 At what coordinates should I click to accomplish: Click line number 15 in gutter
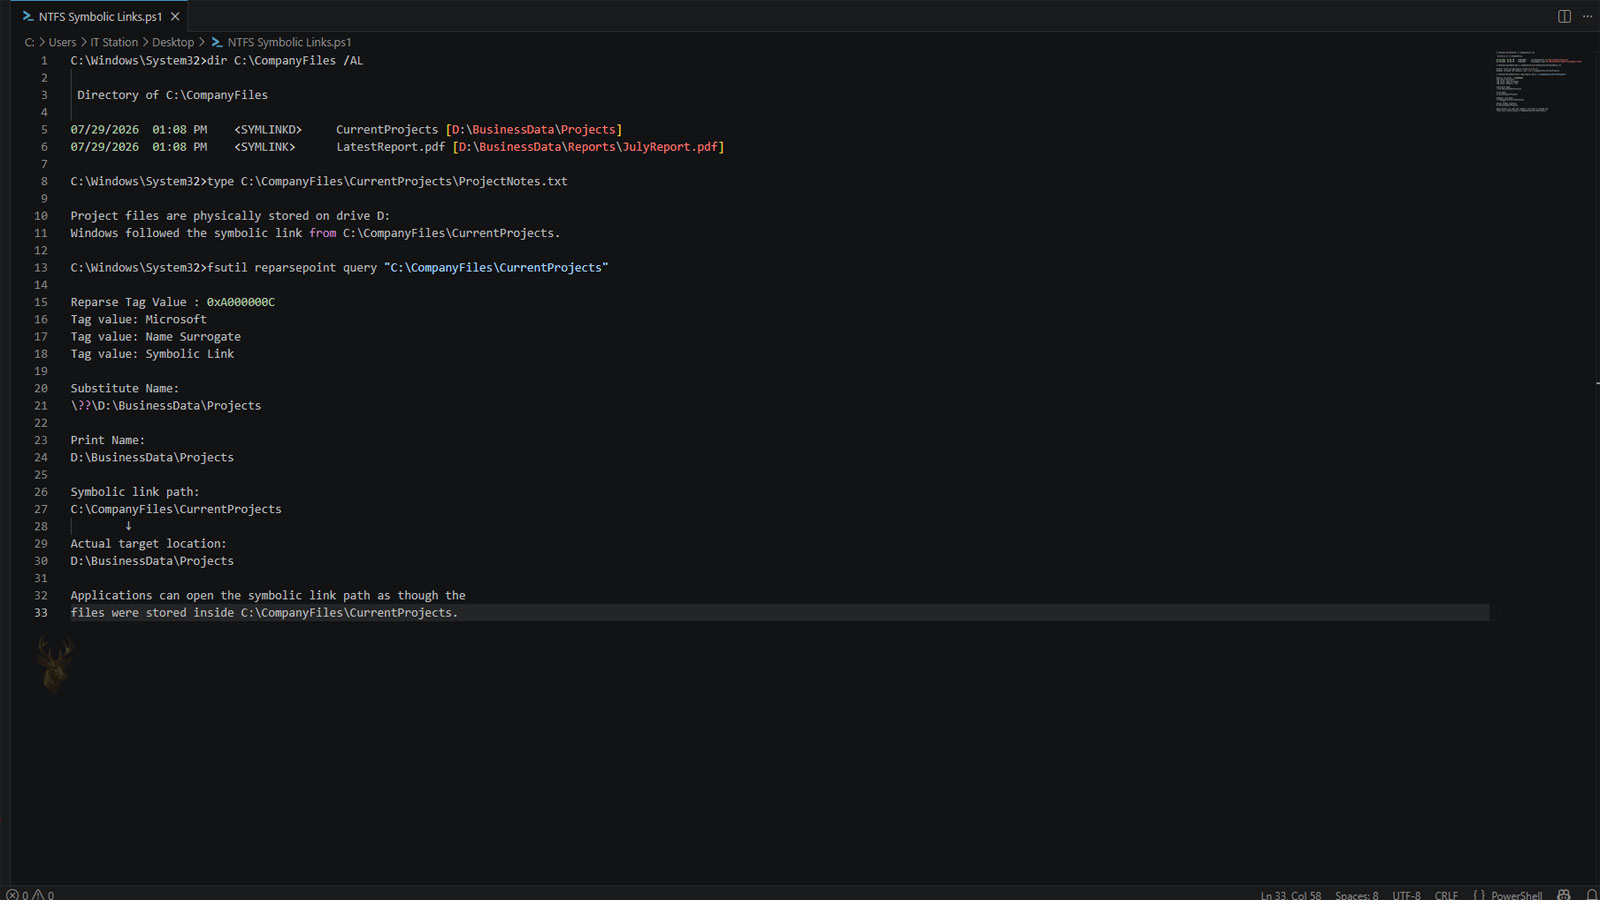[x=41, y=302]
